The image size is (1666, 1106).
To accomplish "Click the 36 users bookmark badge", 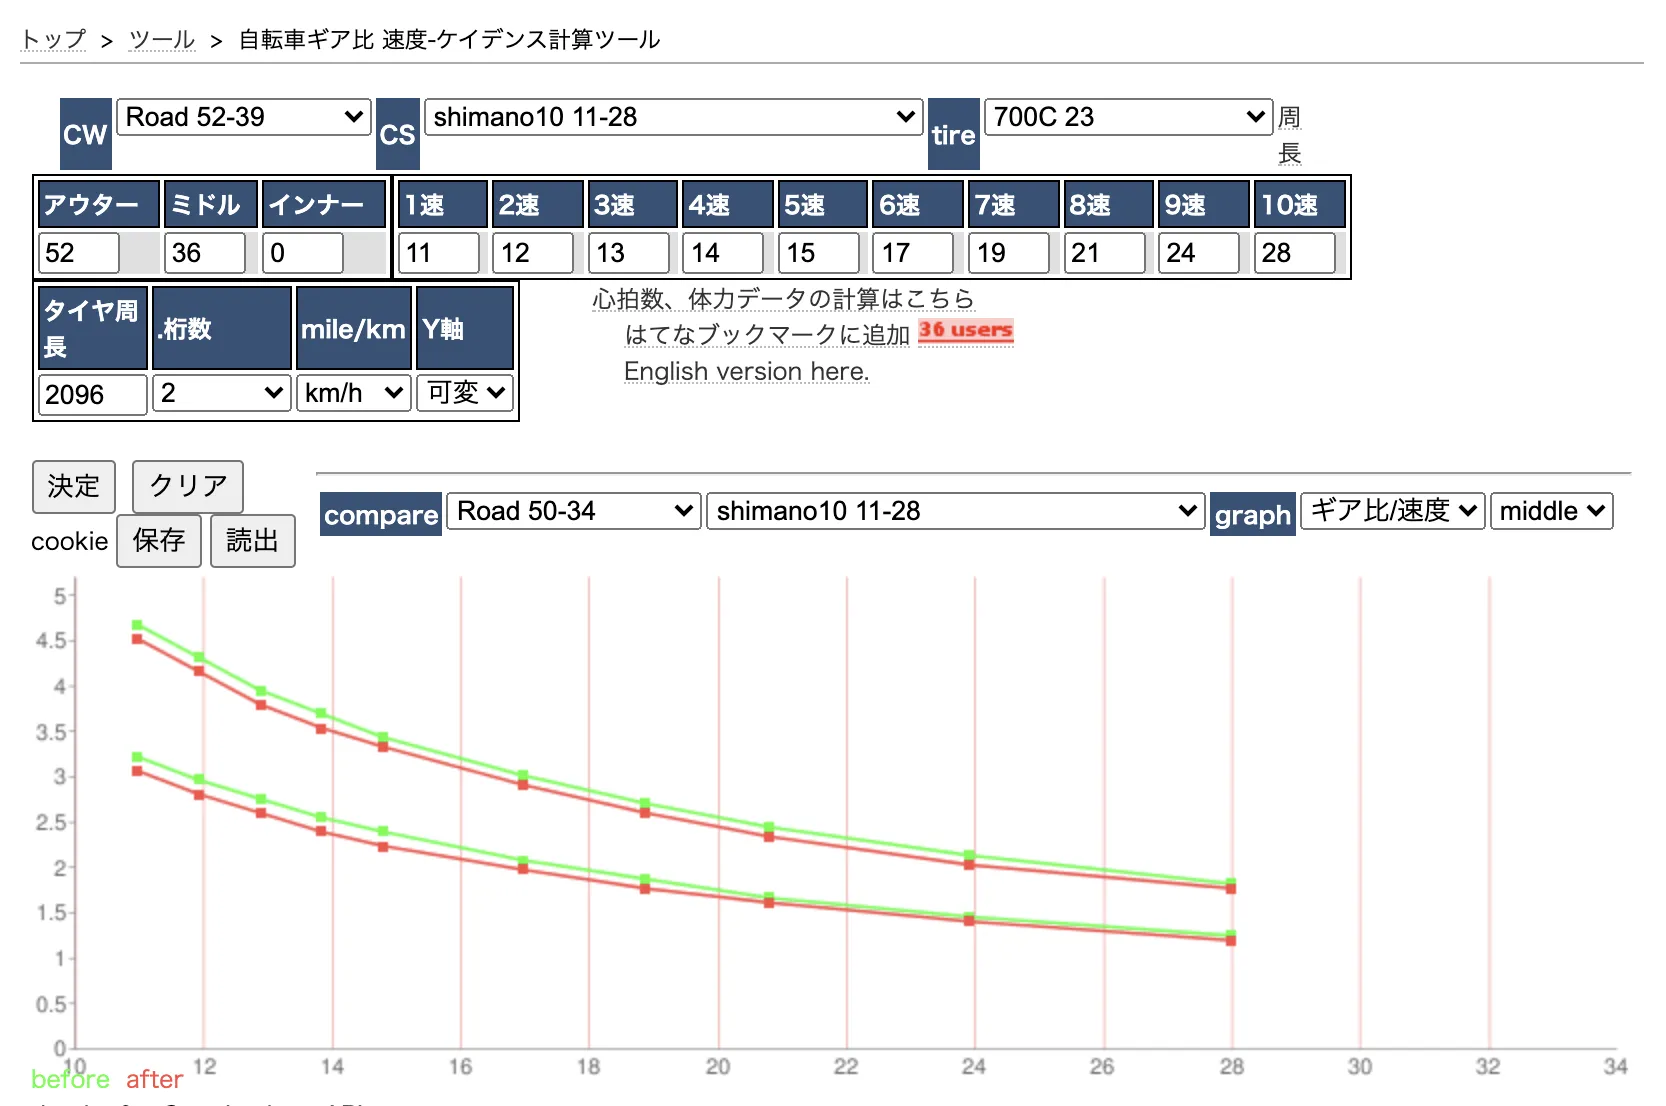I will point(965,331).
